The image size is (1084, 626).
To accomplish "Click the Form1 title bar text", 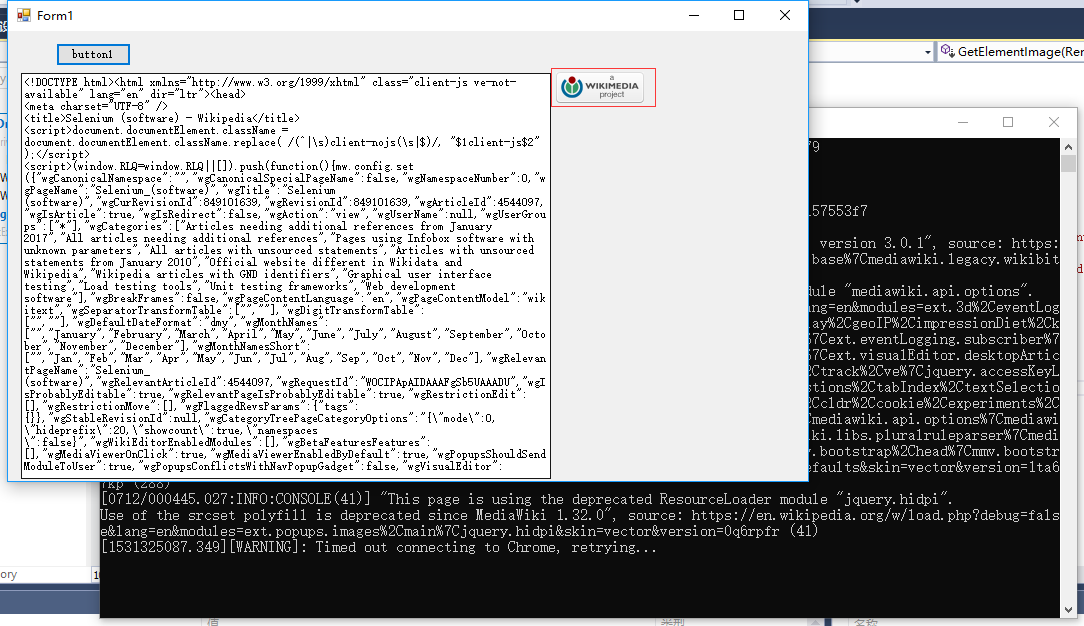I will coord(55,16).
